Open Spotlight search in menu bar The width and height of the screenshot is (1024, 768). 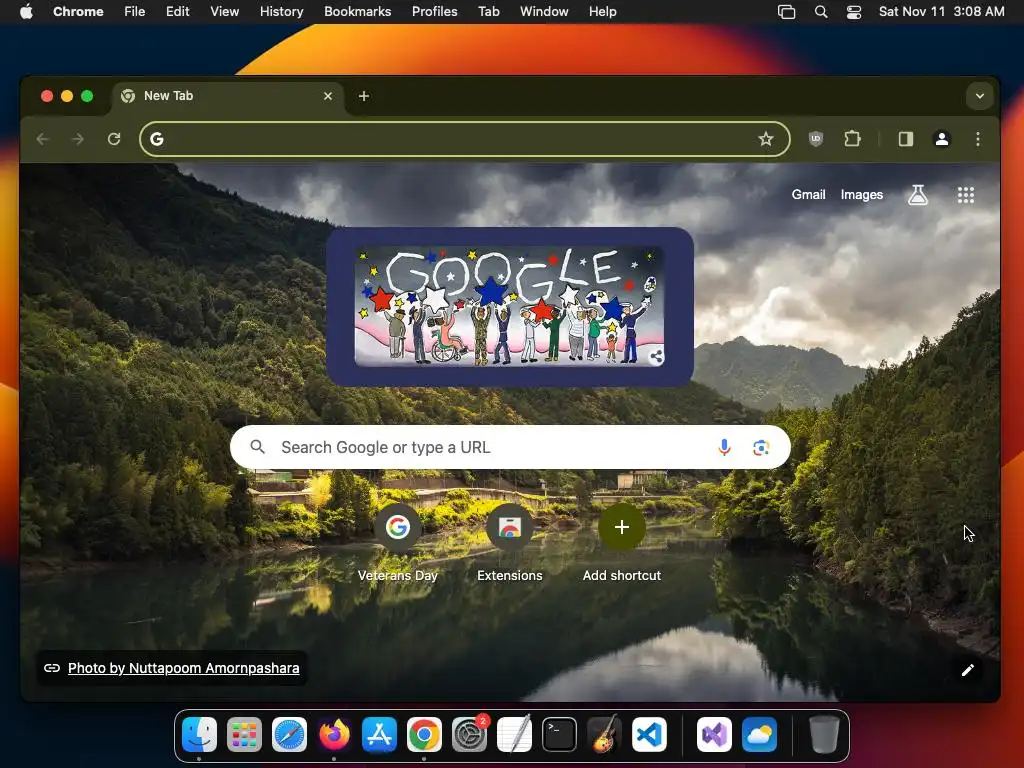[x=821, y=12]
